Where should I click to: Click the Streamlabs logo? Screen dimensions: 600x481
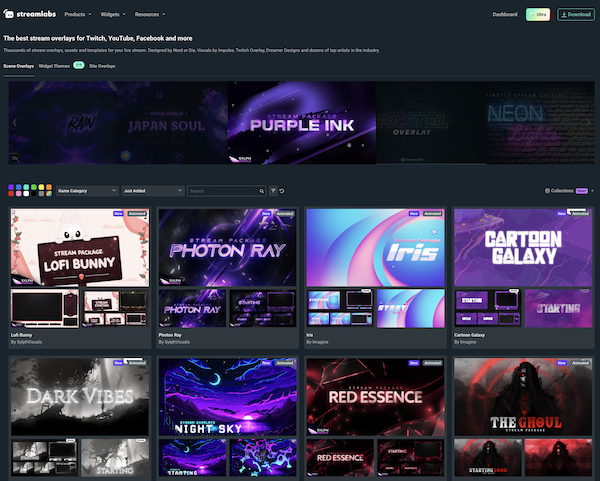pos(29,14)
